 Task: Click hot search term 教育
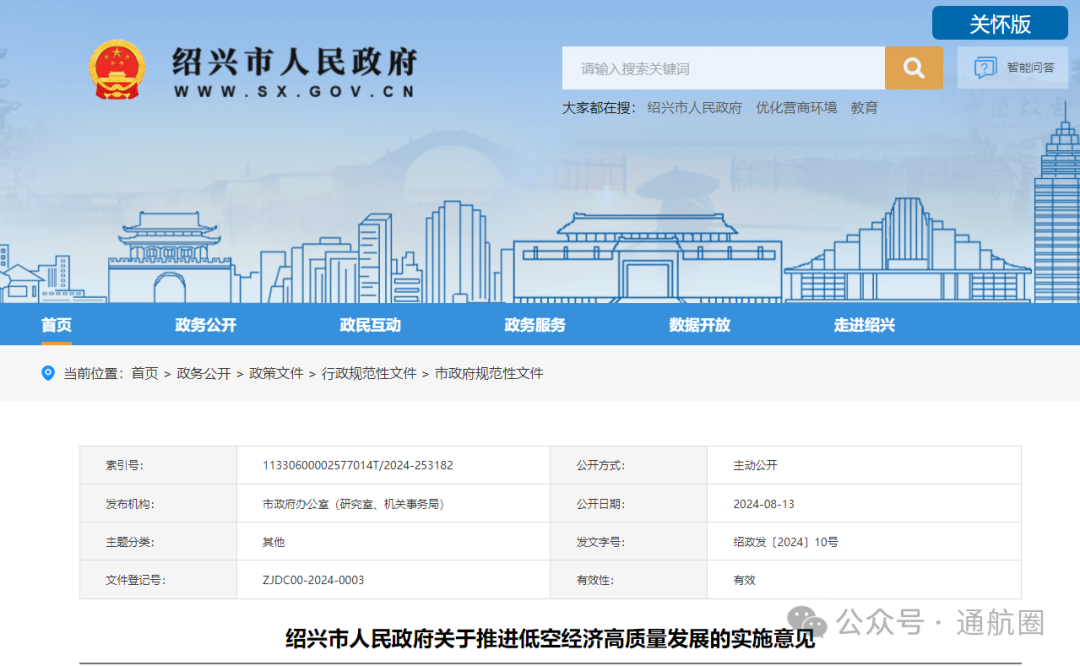pyautogui.click(x=864, y=108)
